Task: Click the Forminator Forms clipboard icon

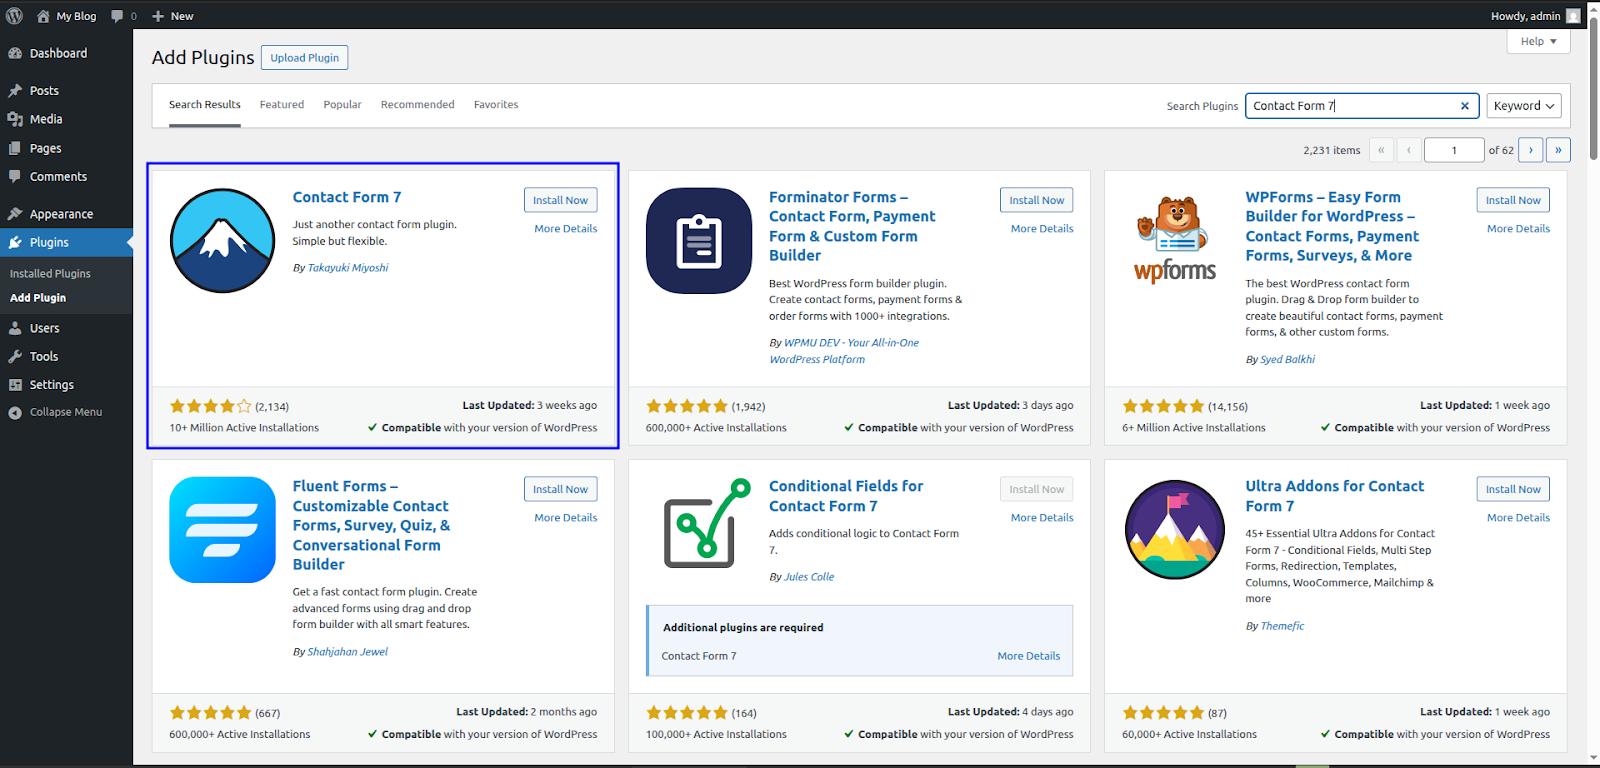Action: 699,241
